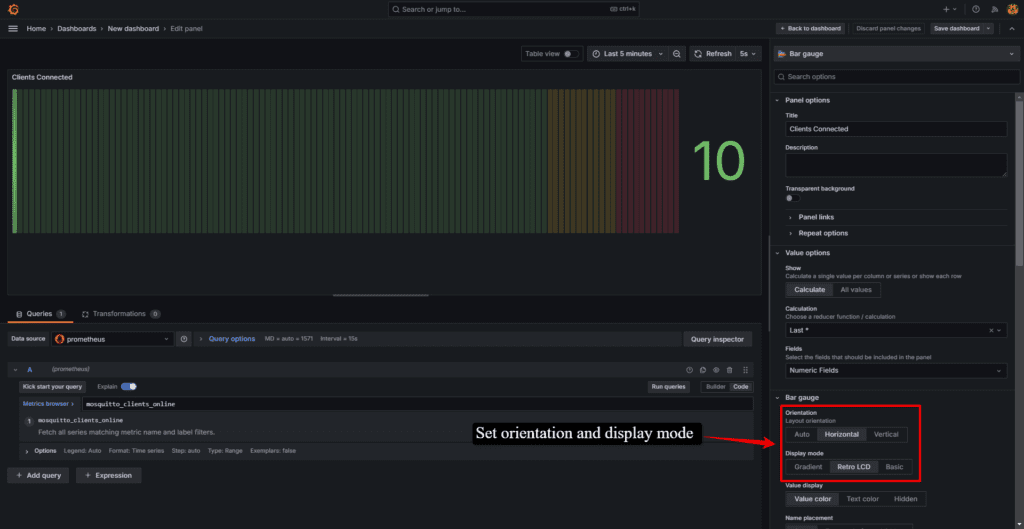The image size is (1024, 529).
Task: Select Hidden for value display
Action: click(x=906, y=499)
